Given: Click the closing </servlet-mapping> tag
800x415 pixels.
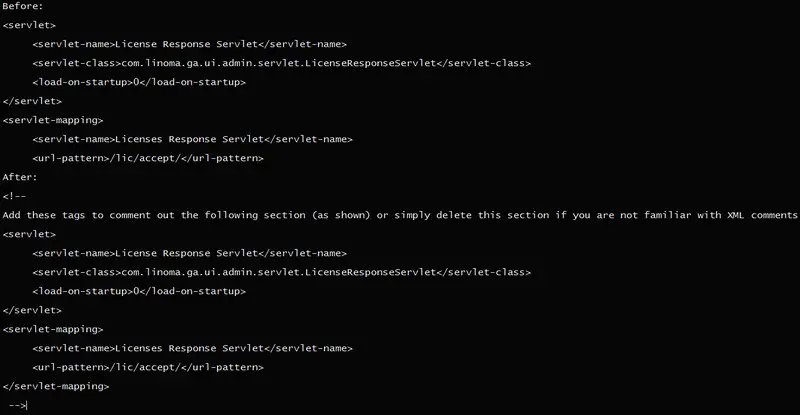Looking at the screenshot, I should [x=56, y=386].
